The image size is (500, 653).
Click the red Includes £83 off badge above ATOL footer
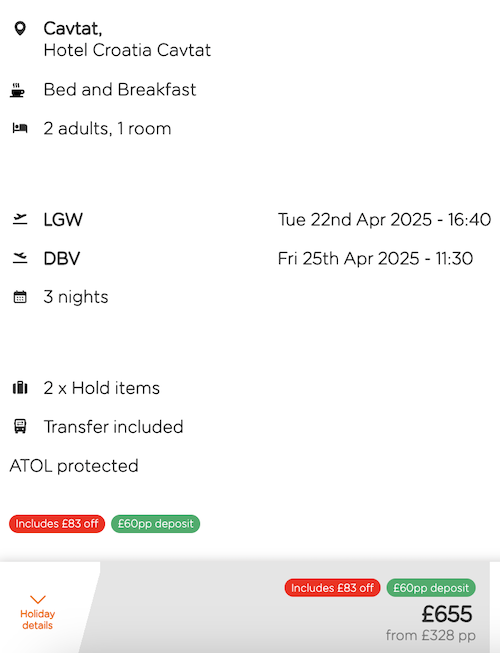pos(57,523)
